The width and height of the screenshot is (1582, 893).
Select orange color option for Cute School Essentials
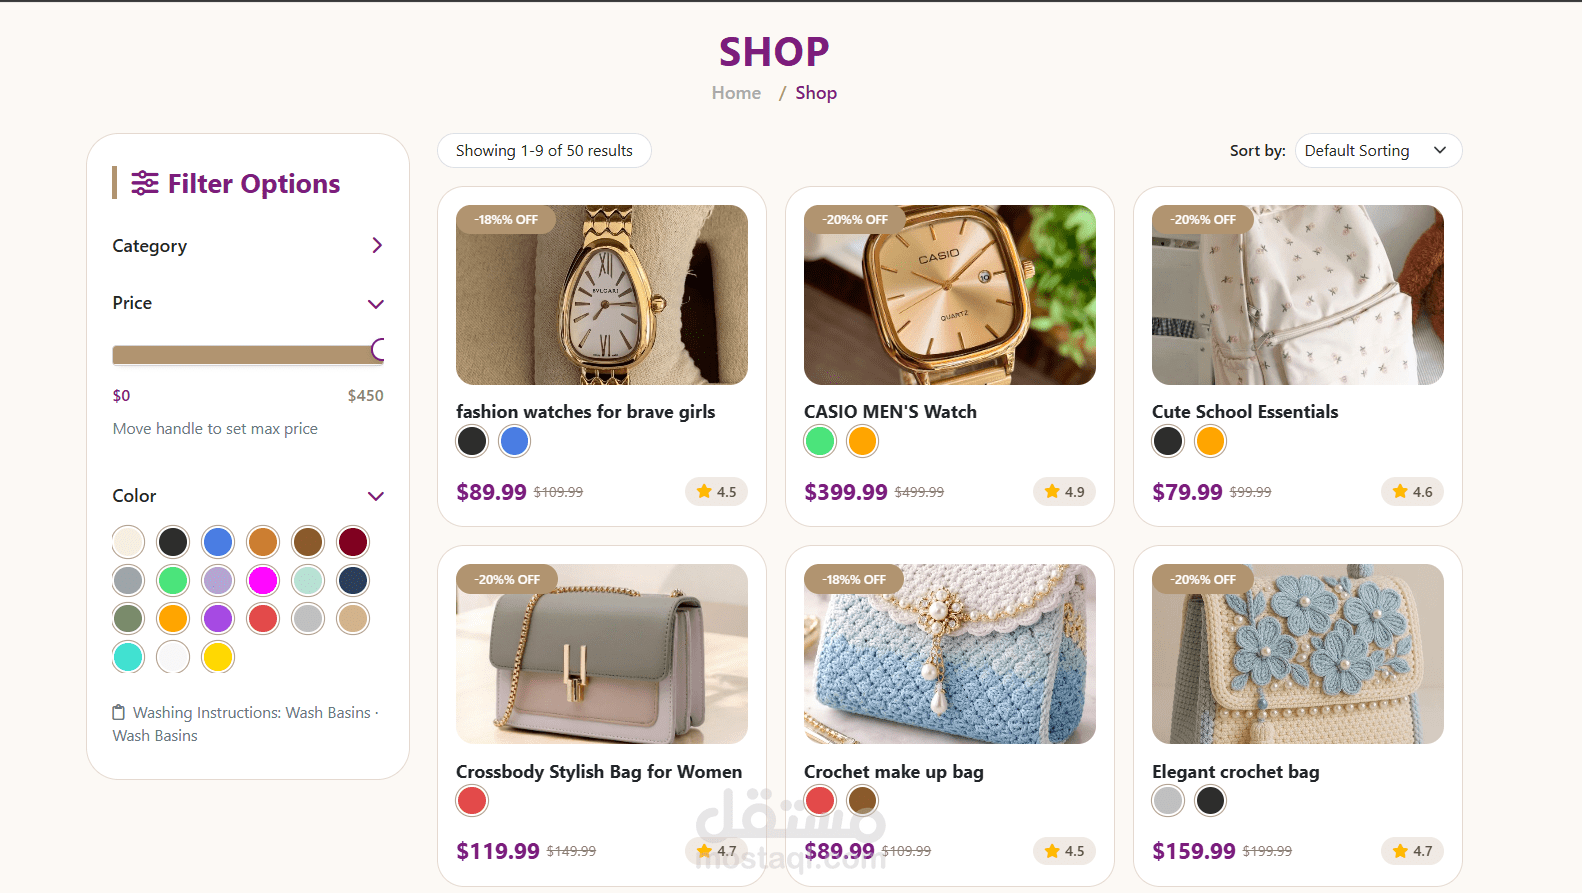tap(1210, 441)
